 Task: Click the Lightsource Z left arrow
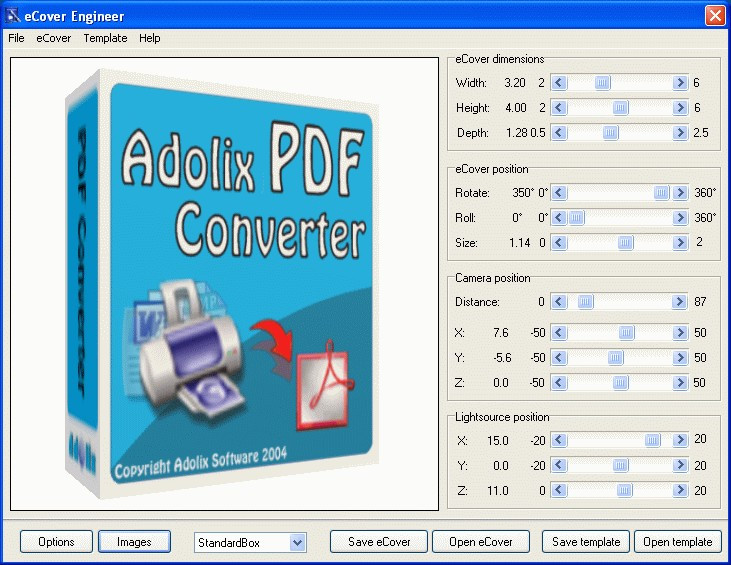pyautogui.click(x=559, y=490)
